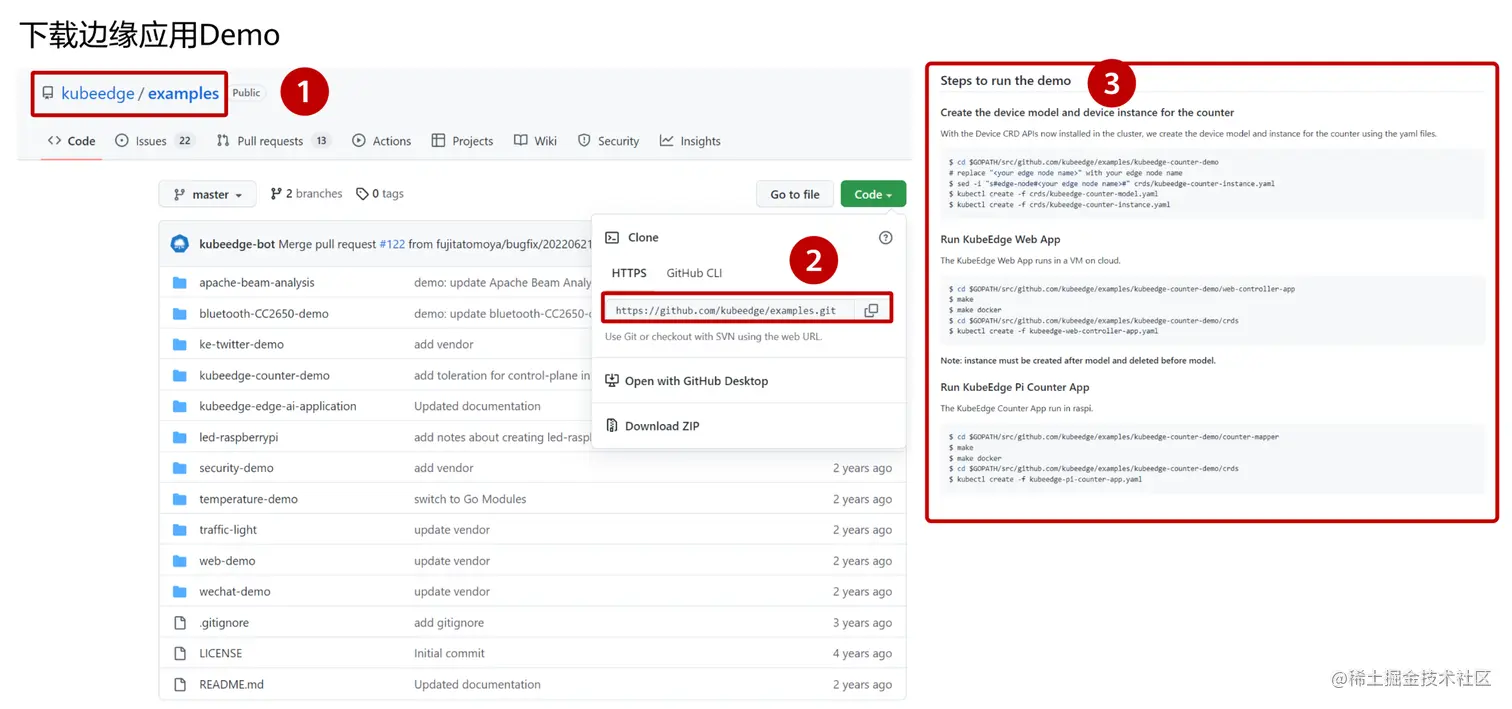
Task: Click the Go to file button
Action: pos(795,194)
